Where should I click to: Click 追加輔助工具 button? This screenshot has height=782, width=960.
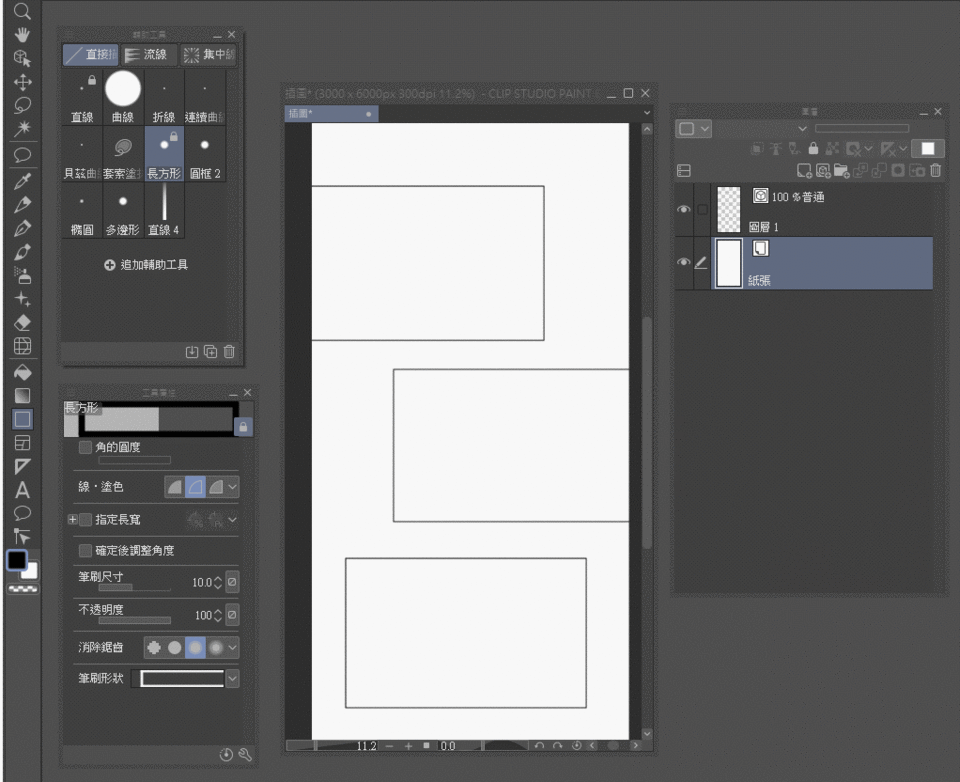[x=146, y=265]
